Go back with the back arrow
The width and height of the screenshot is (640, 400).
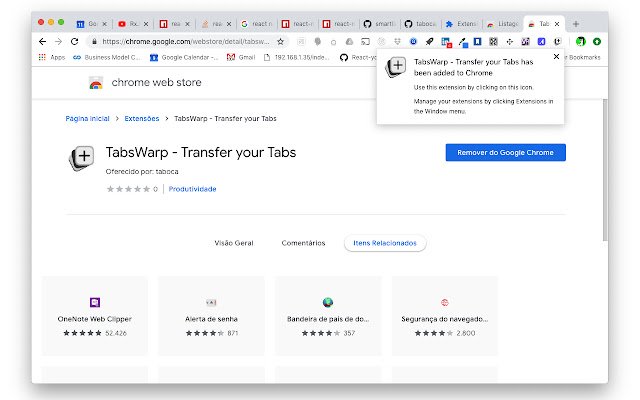42,41
